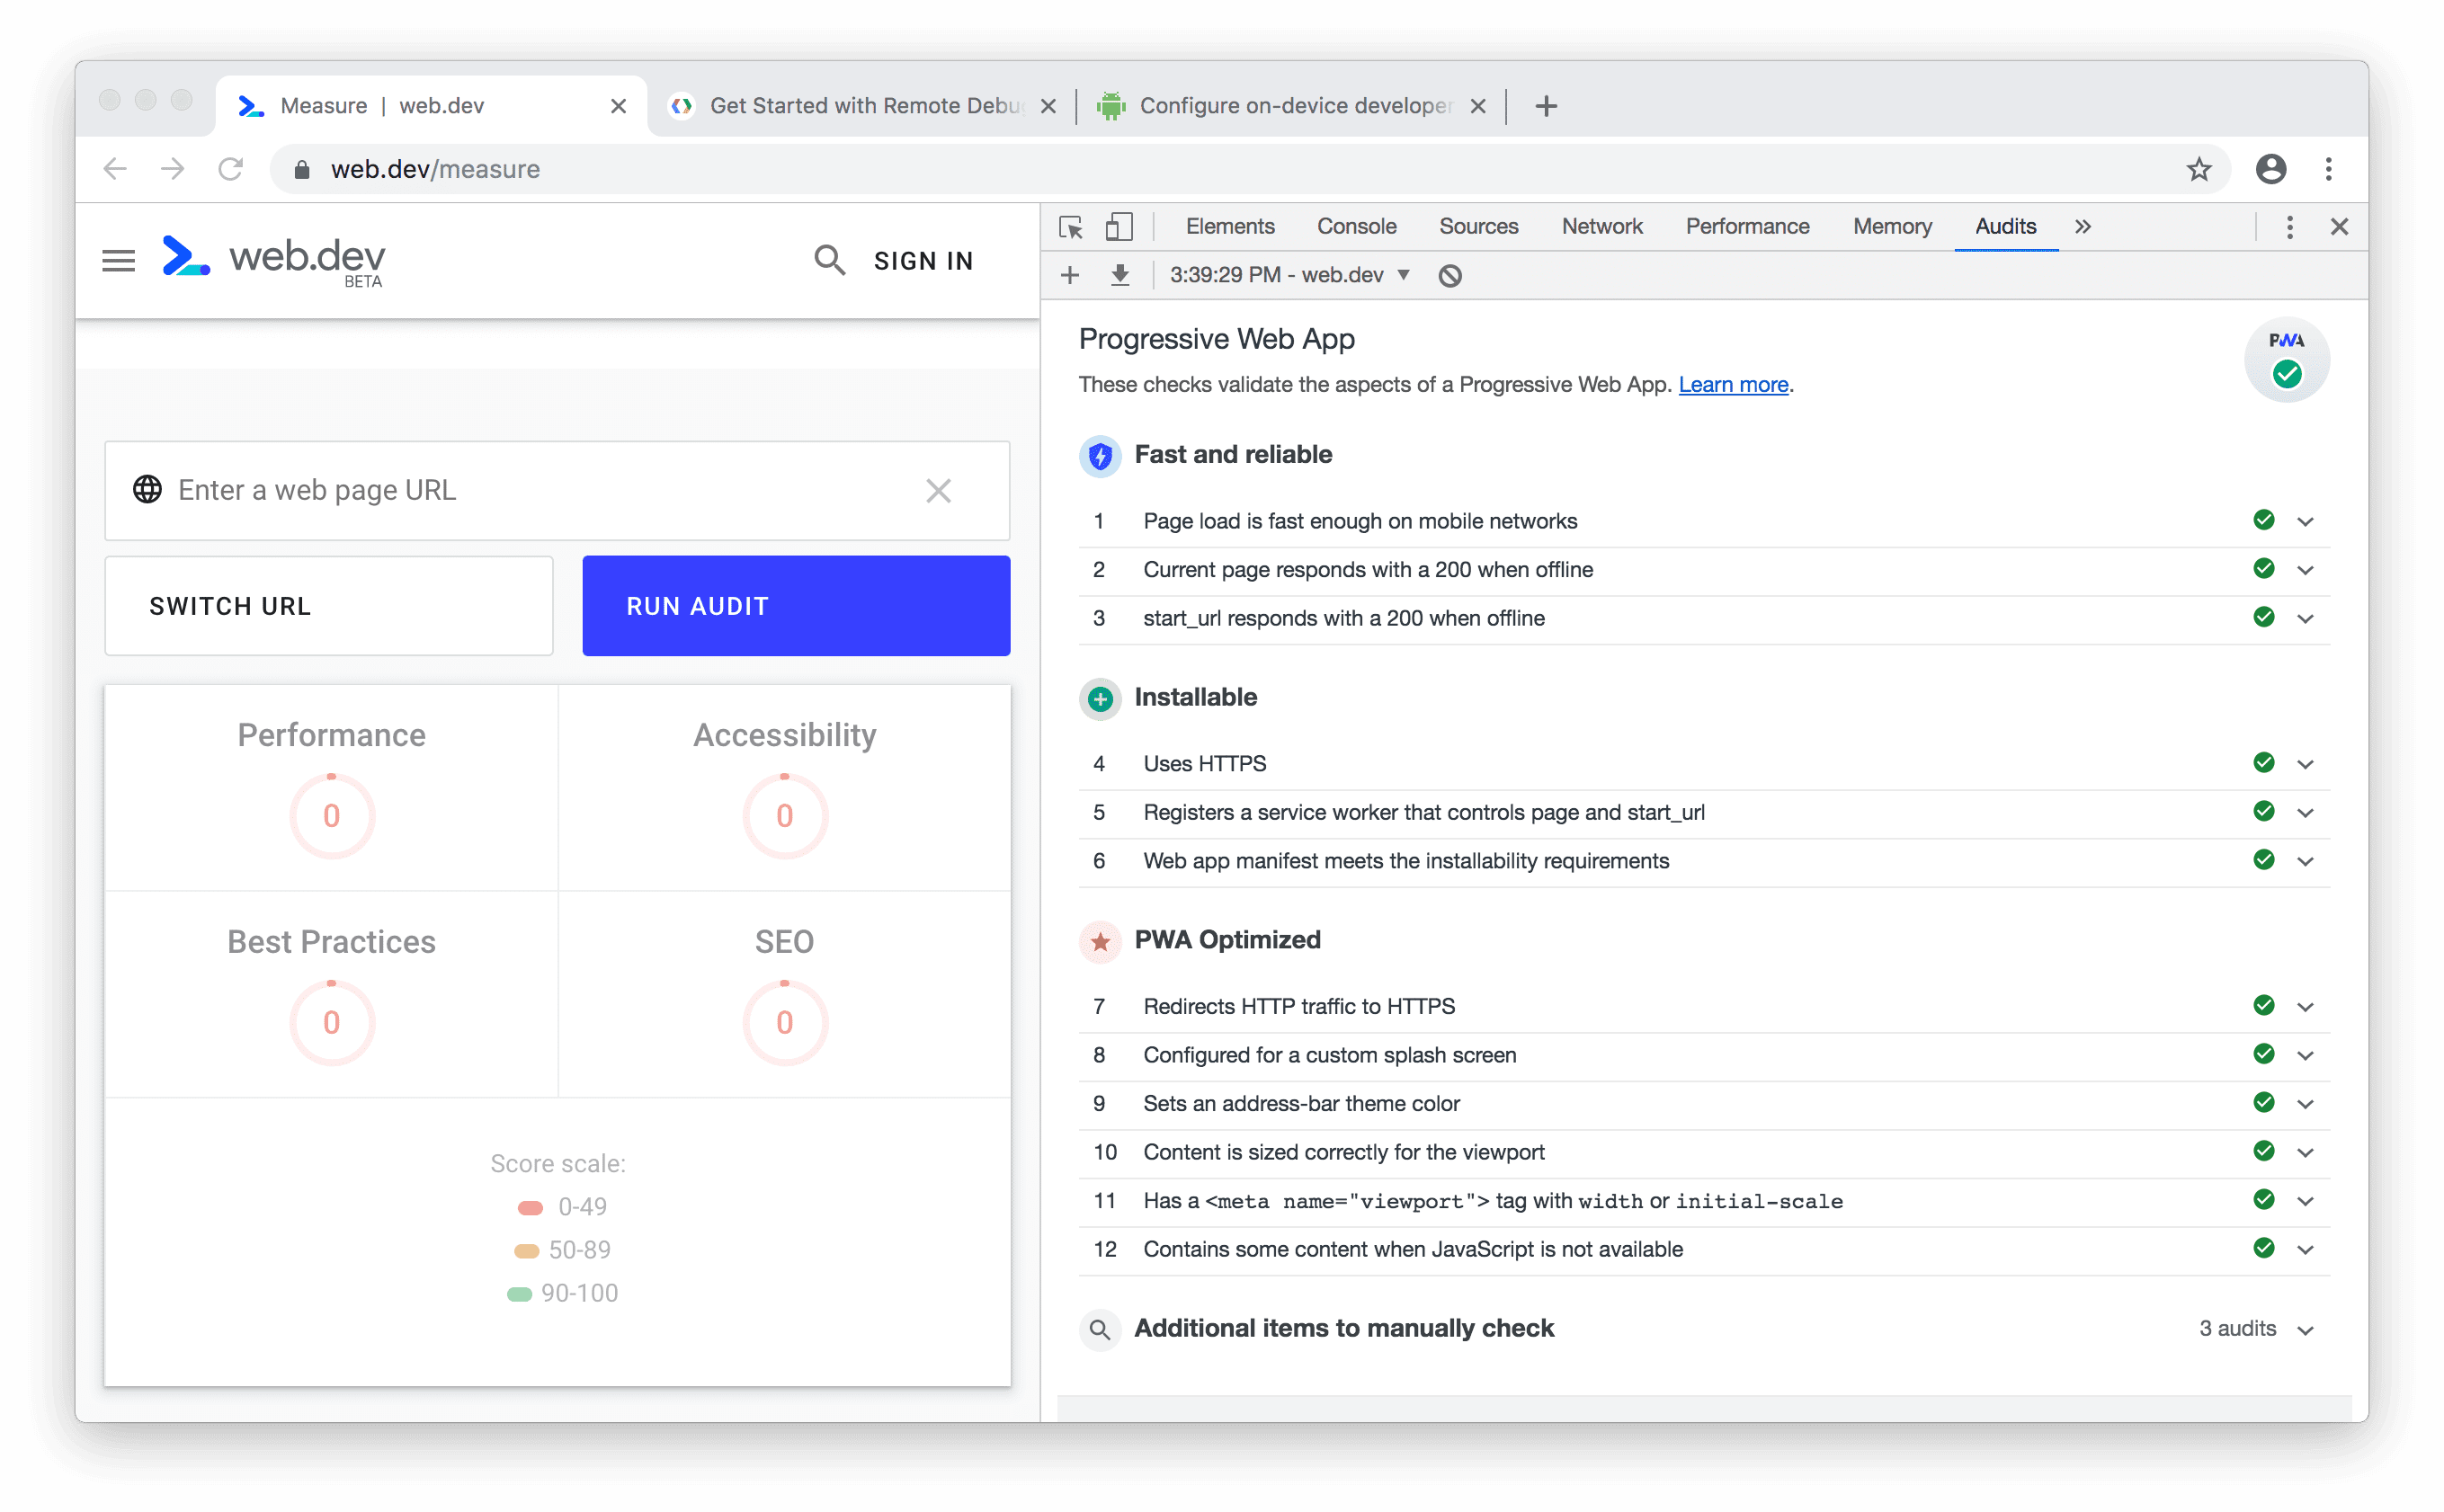2444x1512 pixels.
Task: Click the Performance panel tab
Action: [x=1747, y=227]
